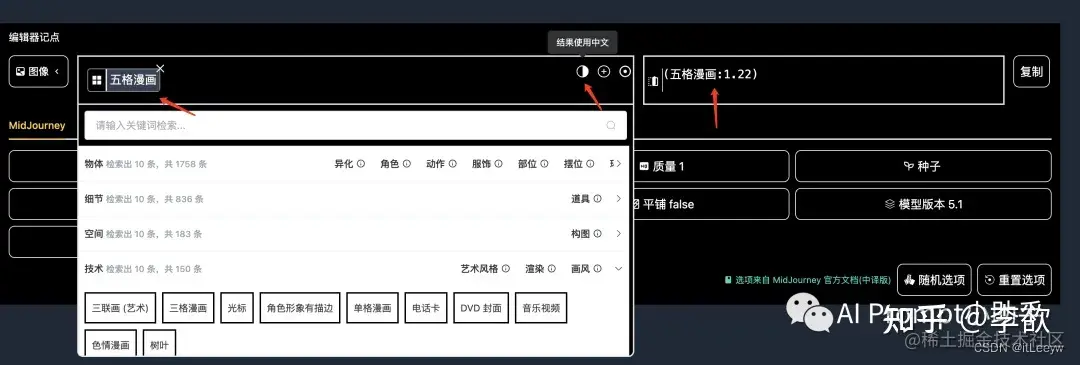The width and height of the screenshot is (1080, 365).
Task: Click the half-circle Chinese results icon
Action: 583,71
